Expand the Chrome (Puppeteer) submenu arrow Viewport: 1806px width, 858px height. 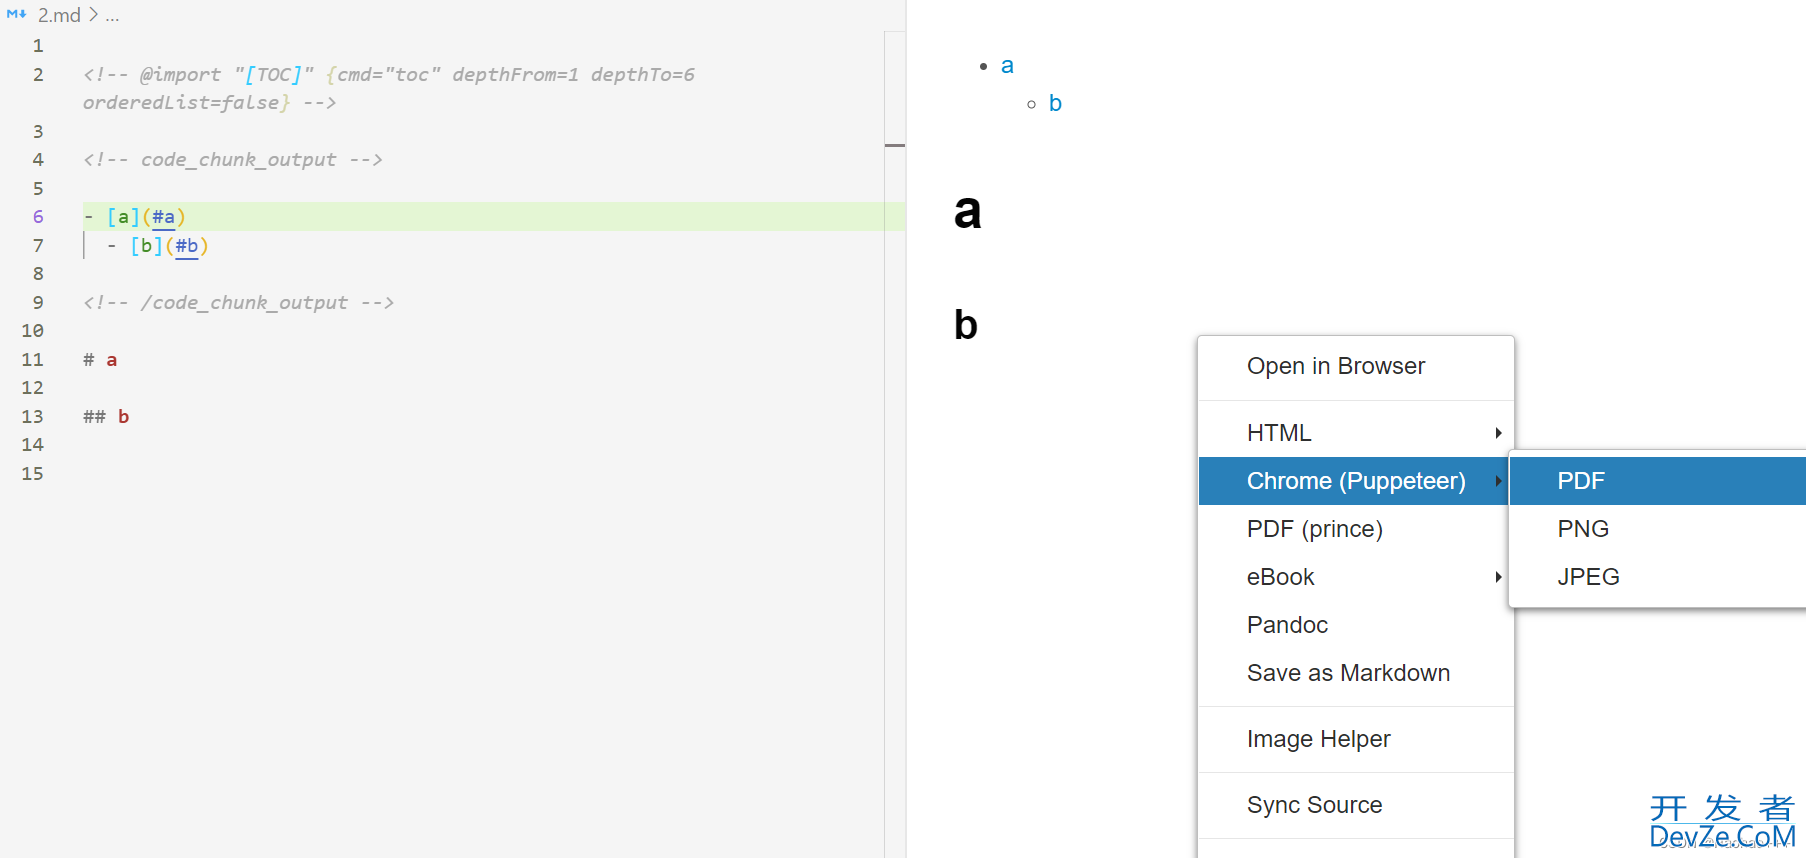click(1498, 481)
